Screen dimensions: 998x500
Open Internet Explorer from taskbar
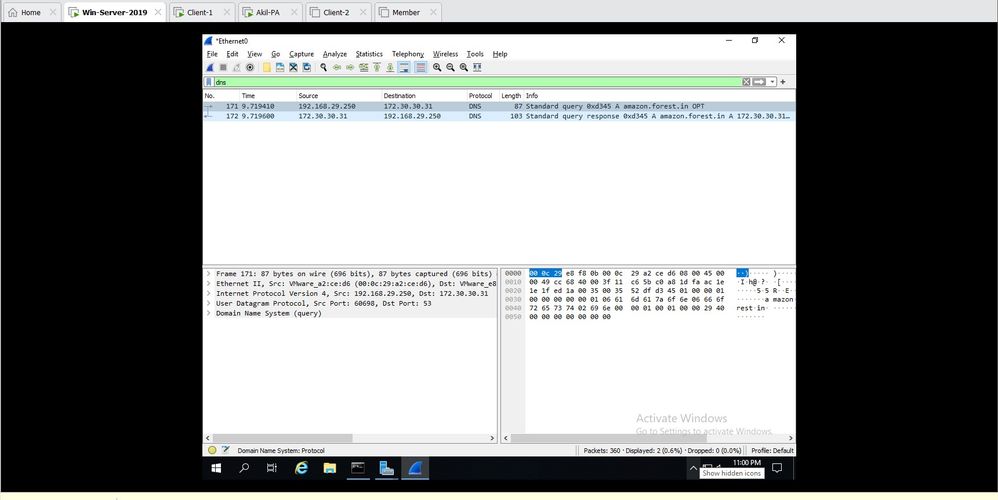(x=301, y=468)
